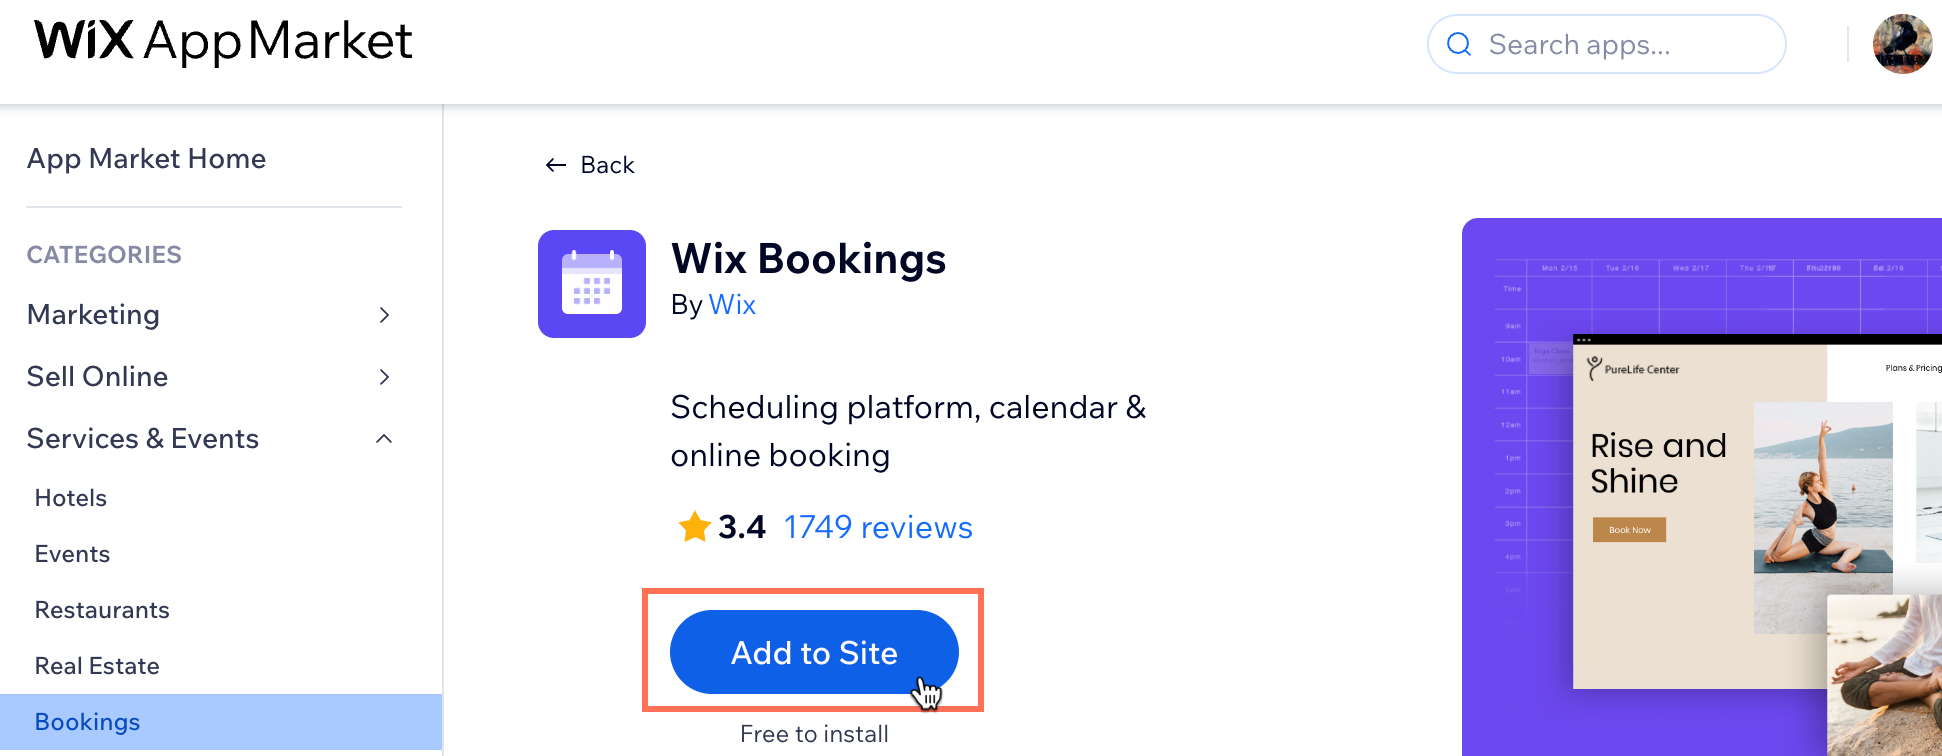Open the user profile avatar
1942x756 pixels.
1903,44
